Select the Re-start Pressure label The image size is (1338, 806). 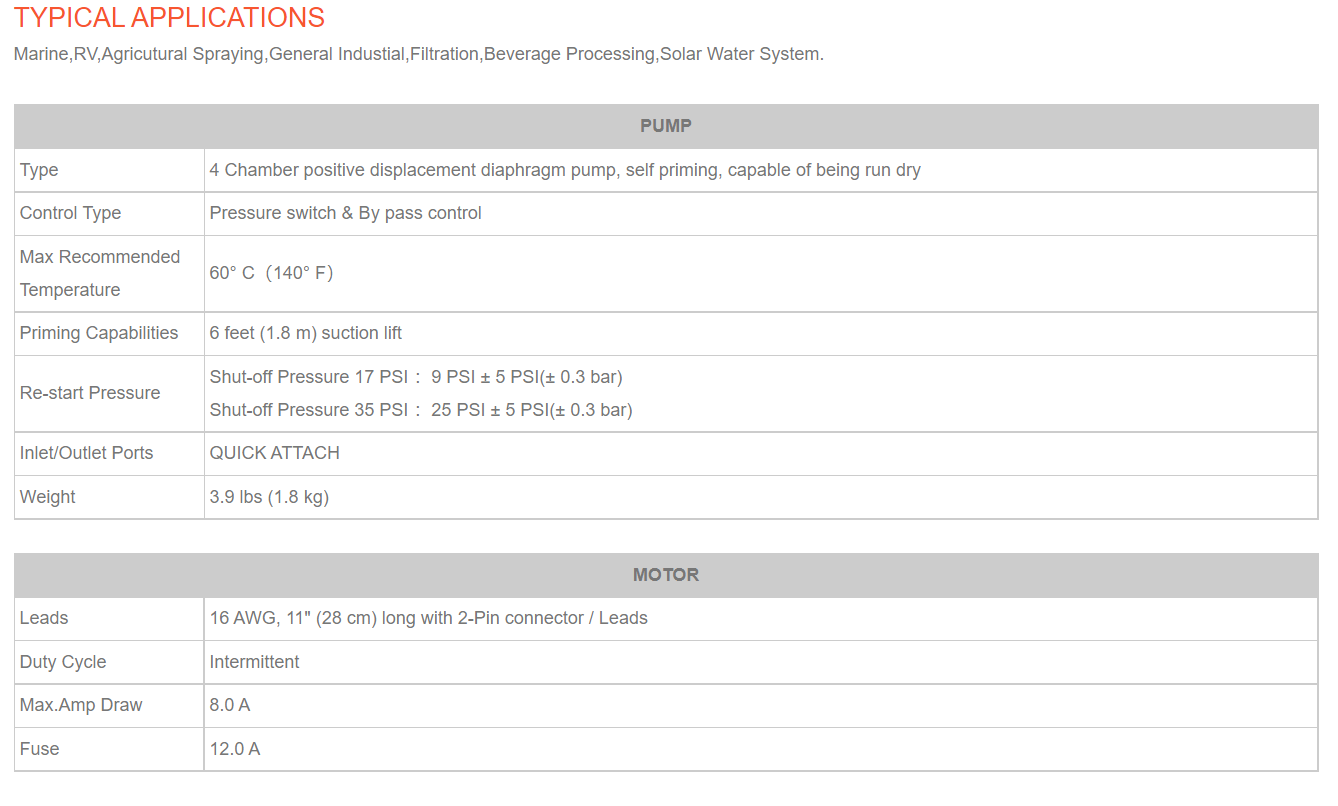coord(90,393)
